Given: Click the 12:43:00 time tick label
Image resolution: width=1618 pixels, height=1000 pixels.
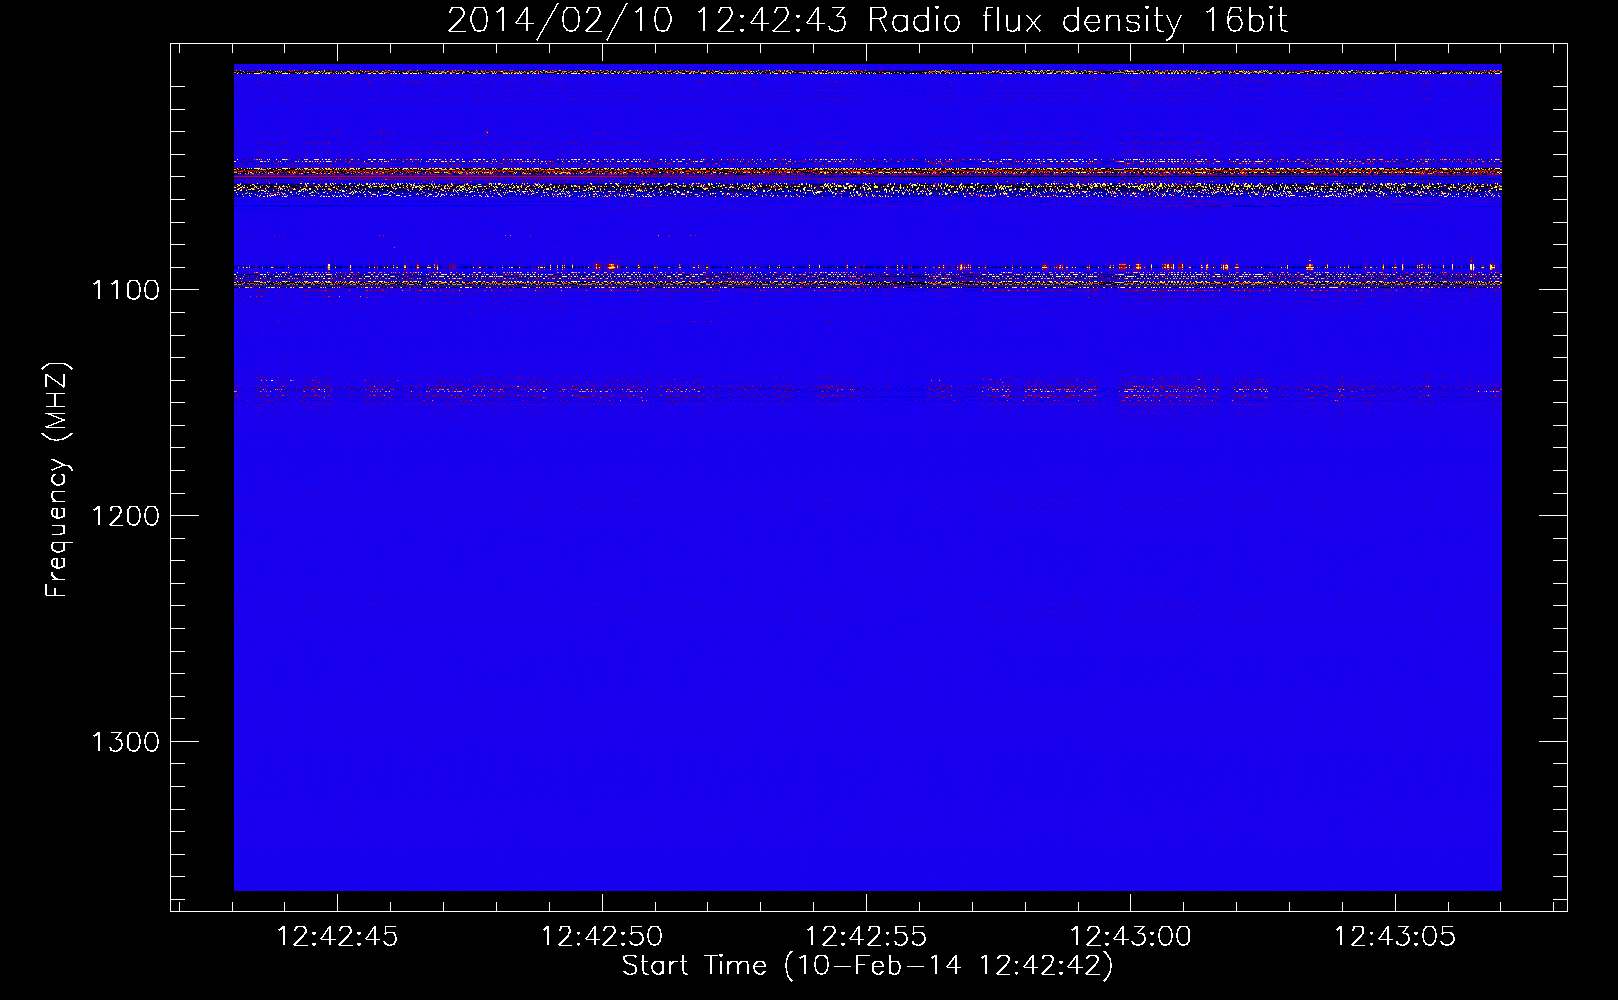Looking at the screenshot, I should click(1131, 937).
